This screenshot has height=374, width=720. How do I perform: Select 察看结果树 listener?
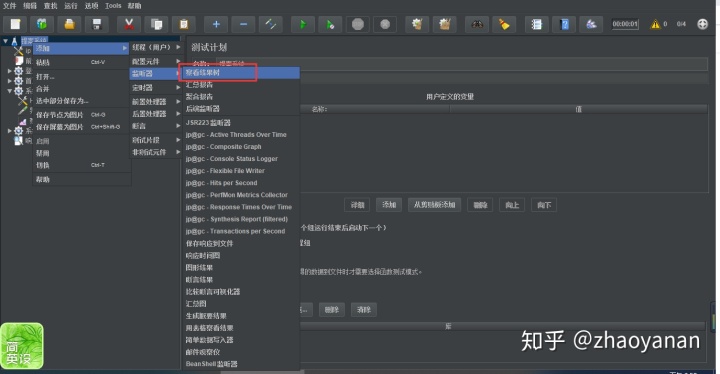click(x=241, y=73)
